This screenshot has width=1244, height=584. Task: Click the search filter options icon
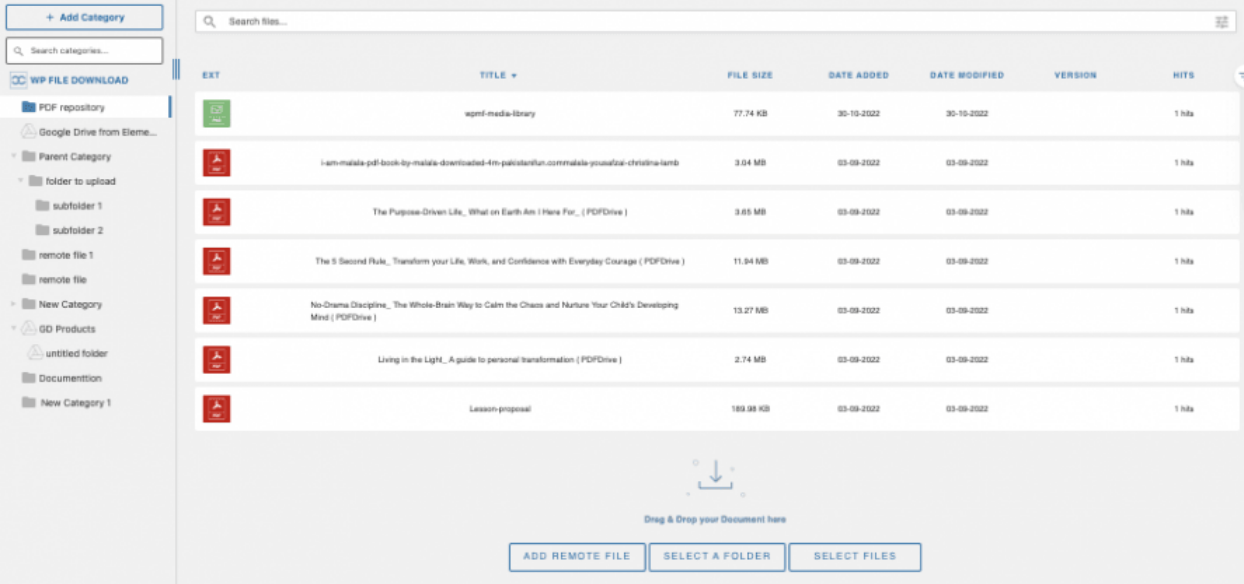[1221, 22]
